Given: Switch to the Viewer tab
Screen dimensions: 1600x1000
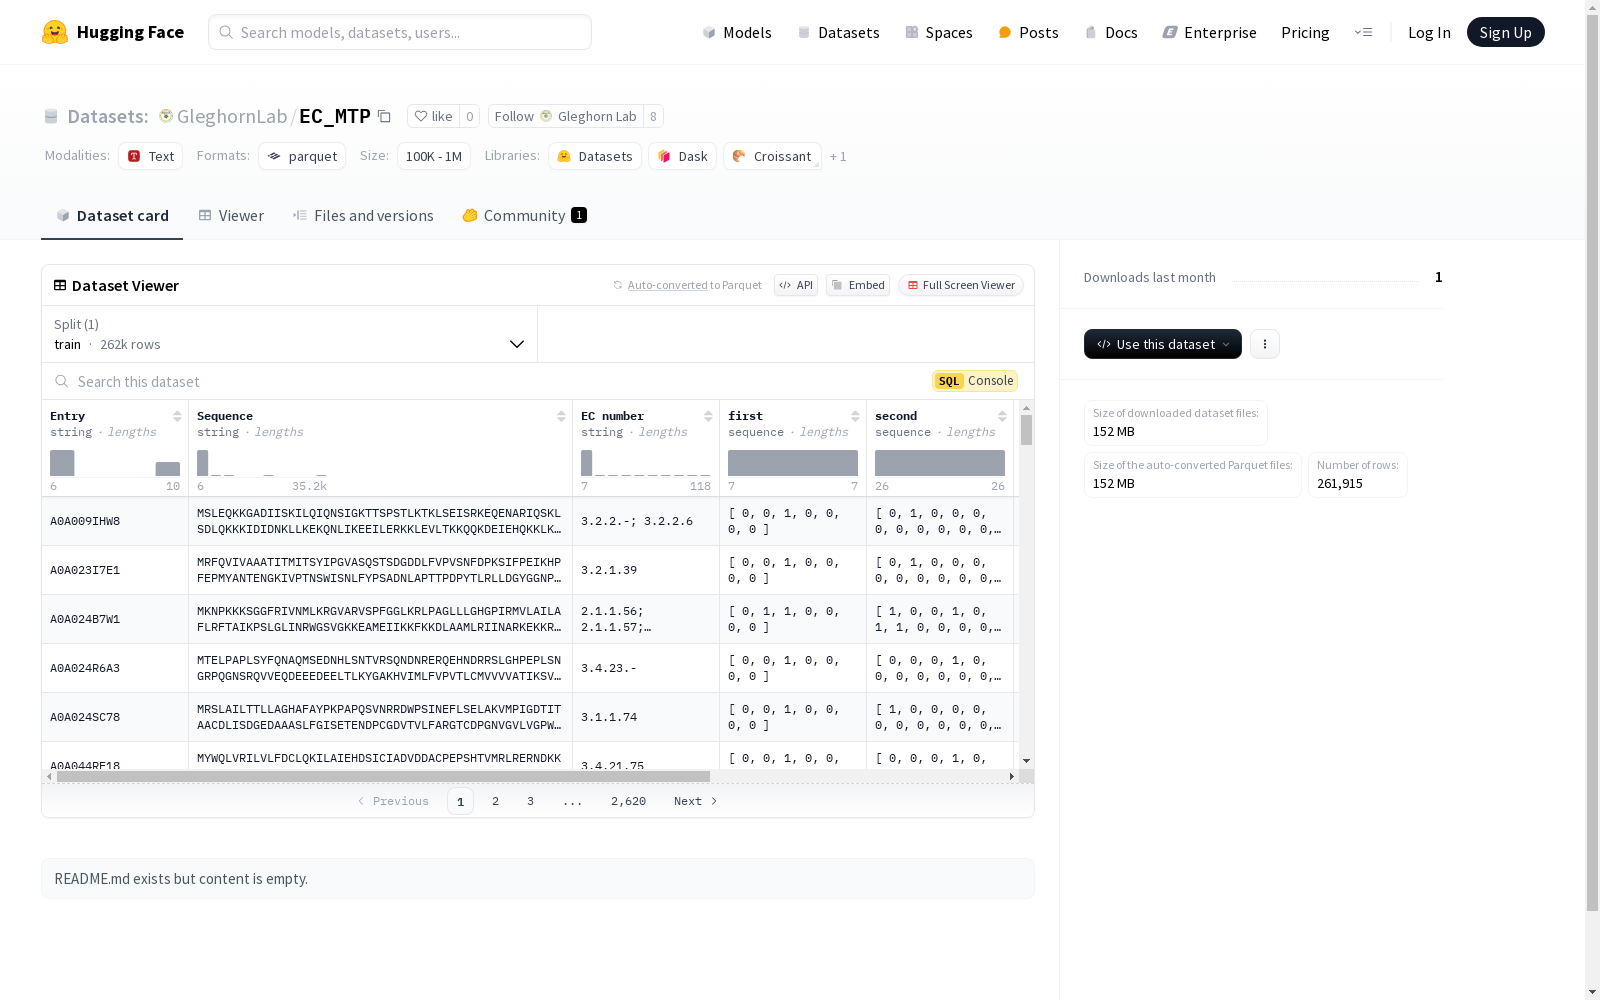Looking at the screenshot, I should [x=231, y=215].
